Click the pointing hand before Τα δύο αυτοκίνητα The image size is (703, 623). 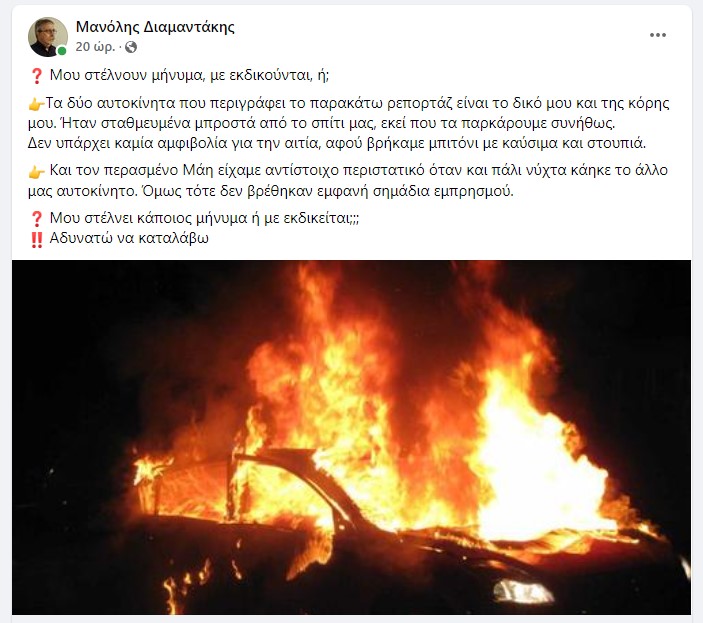(36, 104)
